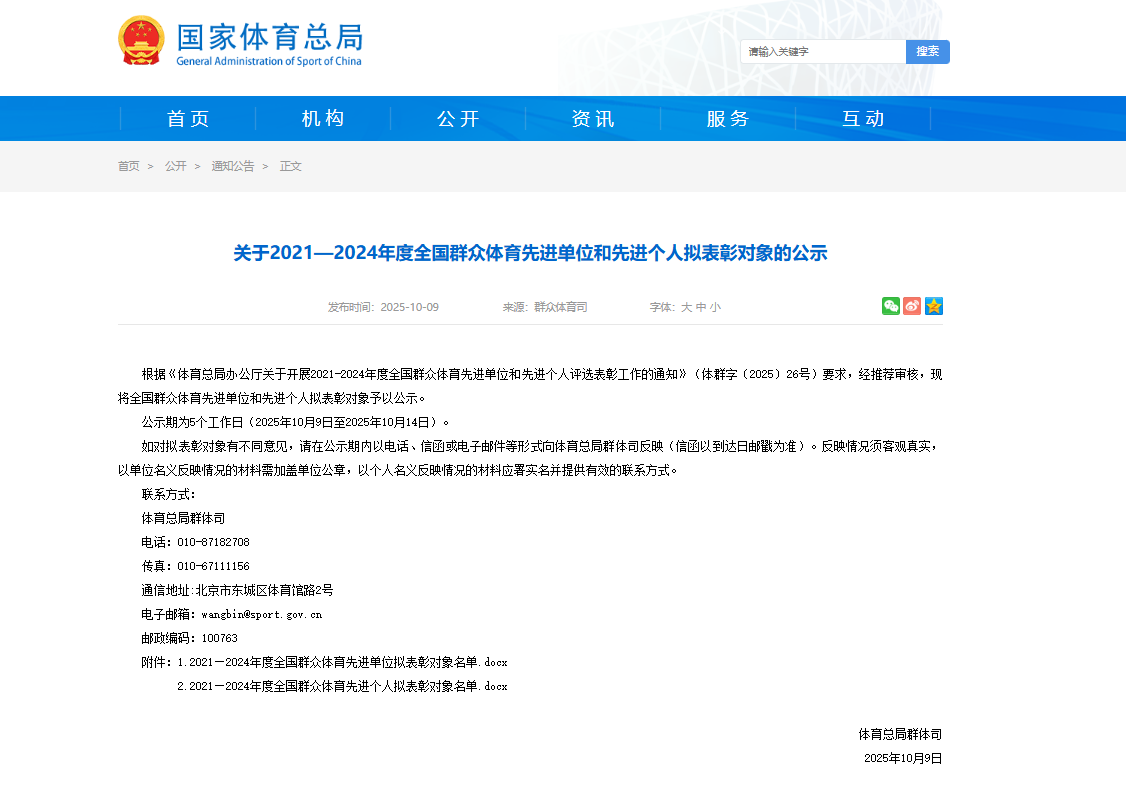Screen dimensions: 1126x811
Task: Set font size to small (小)
Action: tap(715, 308)
